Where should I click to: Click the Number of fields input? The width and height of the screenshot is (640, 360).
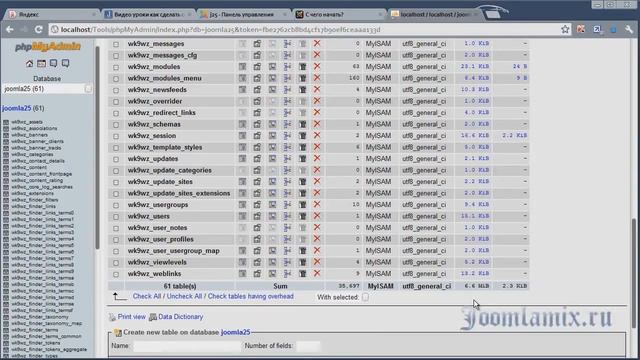[308, 346]
